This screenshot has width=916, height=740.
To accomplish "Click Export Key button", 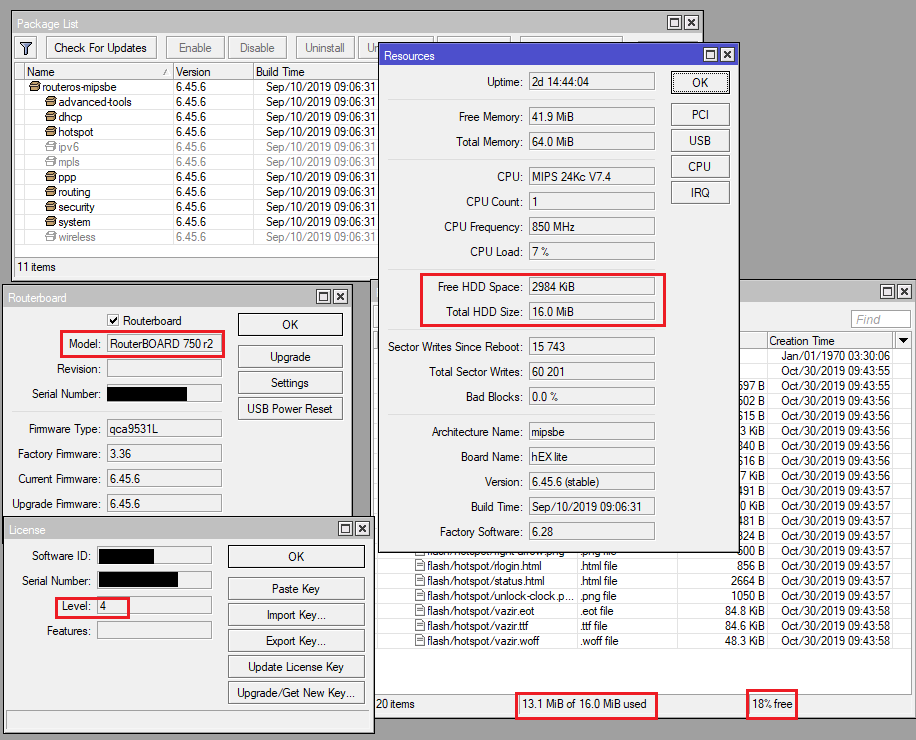I will click(x=296, y=641).
